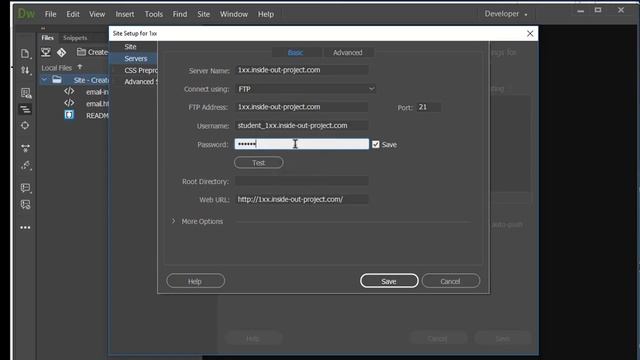Screen dimensions: 640x360
Task: Open the Connect using FTP dropdown
Action: click(305, 89)
